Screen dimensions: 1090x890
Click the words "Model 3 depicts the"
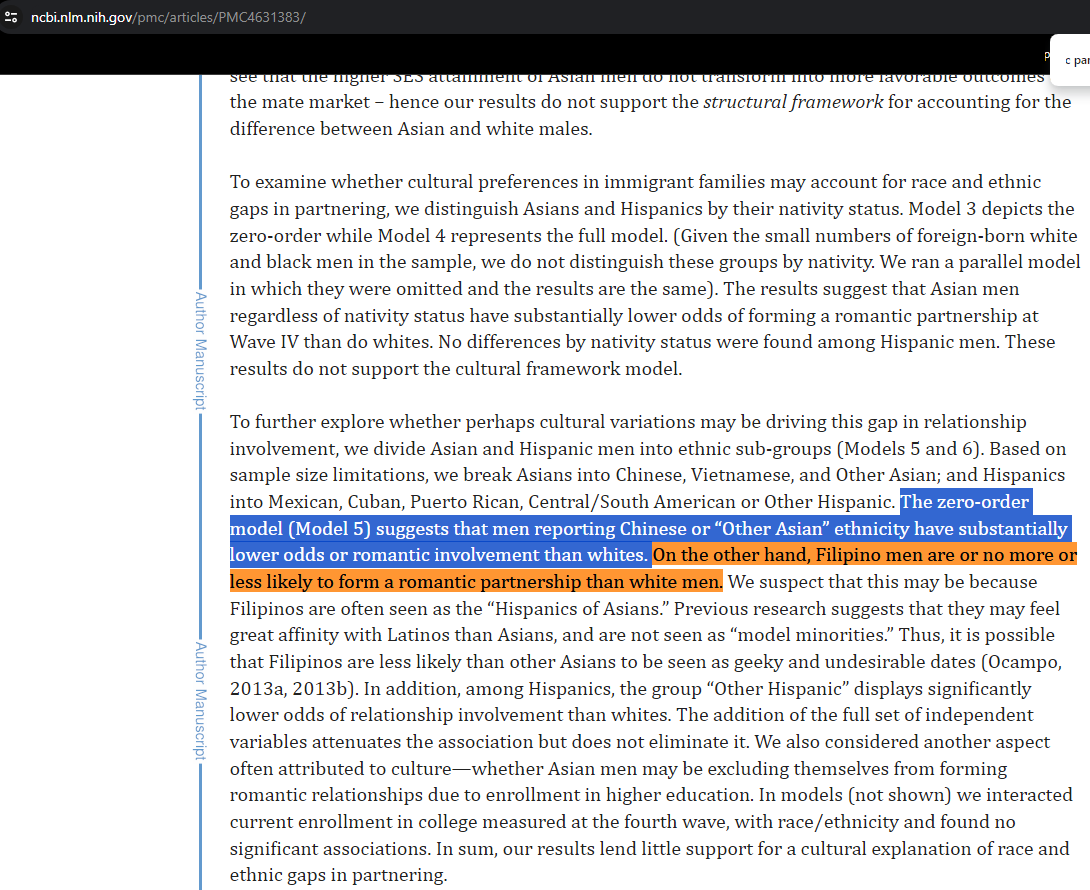click(992, 209)
